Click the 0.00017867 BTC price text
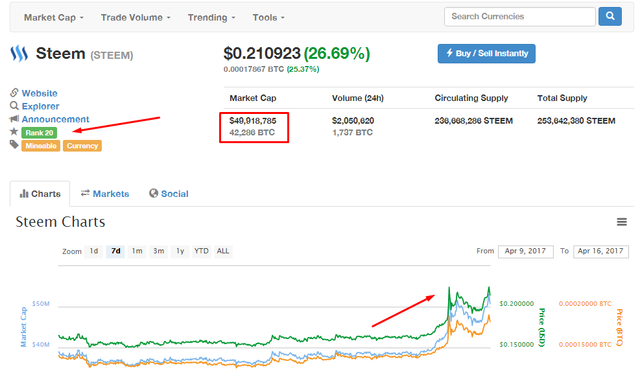Screen dimensions: 640x379 click(253, 69)
